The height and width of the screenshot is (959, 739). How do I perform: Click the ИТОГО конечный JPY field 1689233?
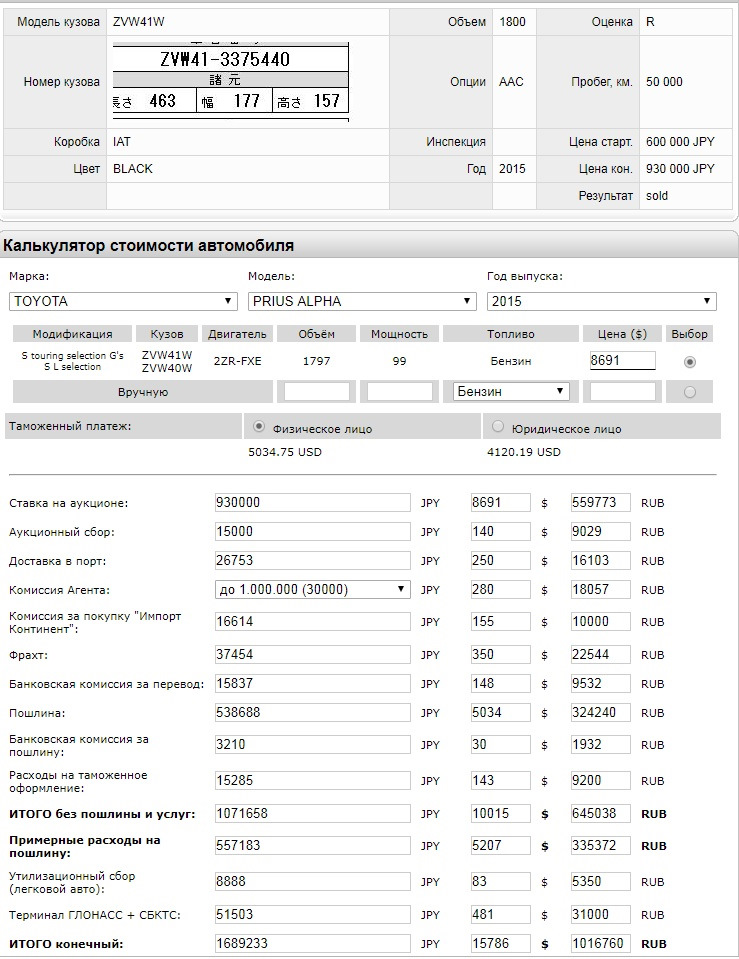[313, 943]
